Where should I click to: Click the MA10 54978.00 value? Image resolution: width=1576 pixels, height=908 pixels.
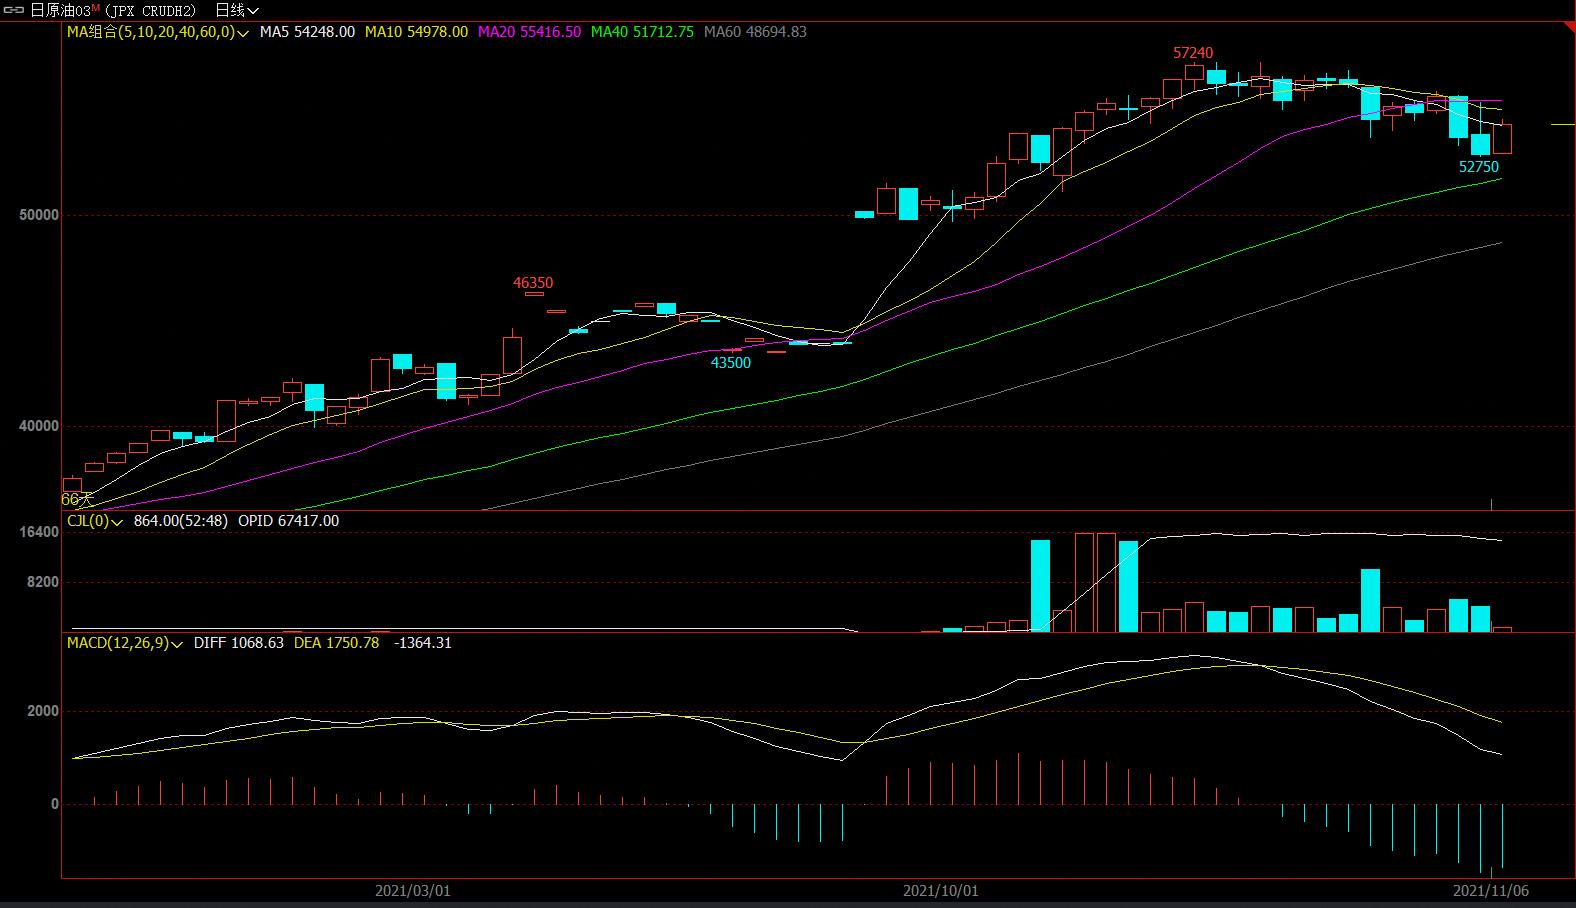point(416,32)
